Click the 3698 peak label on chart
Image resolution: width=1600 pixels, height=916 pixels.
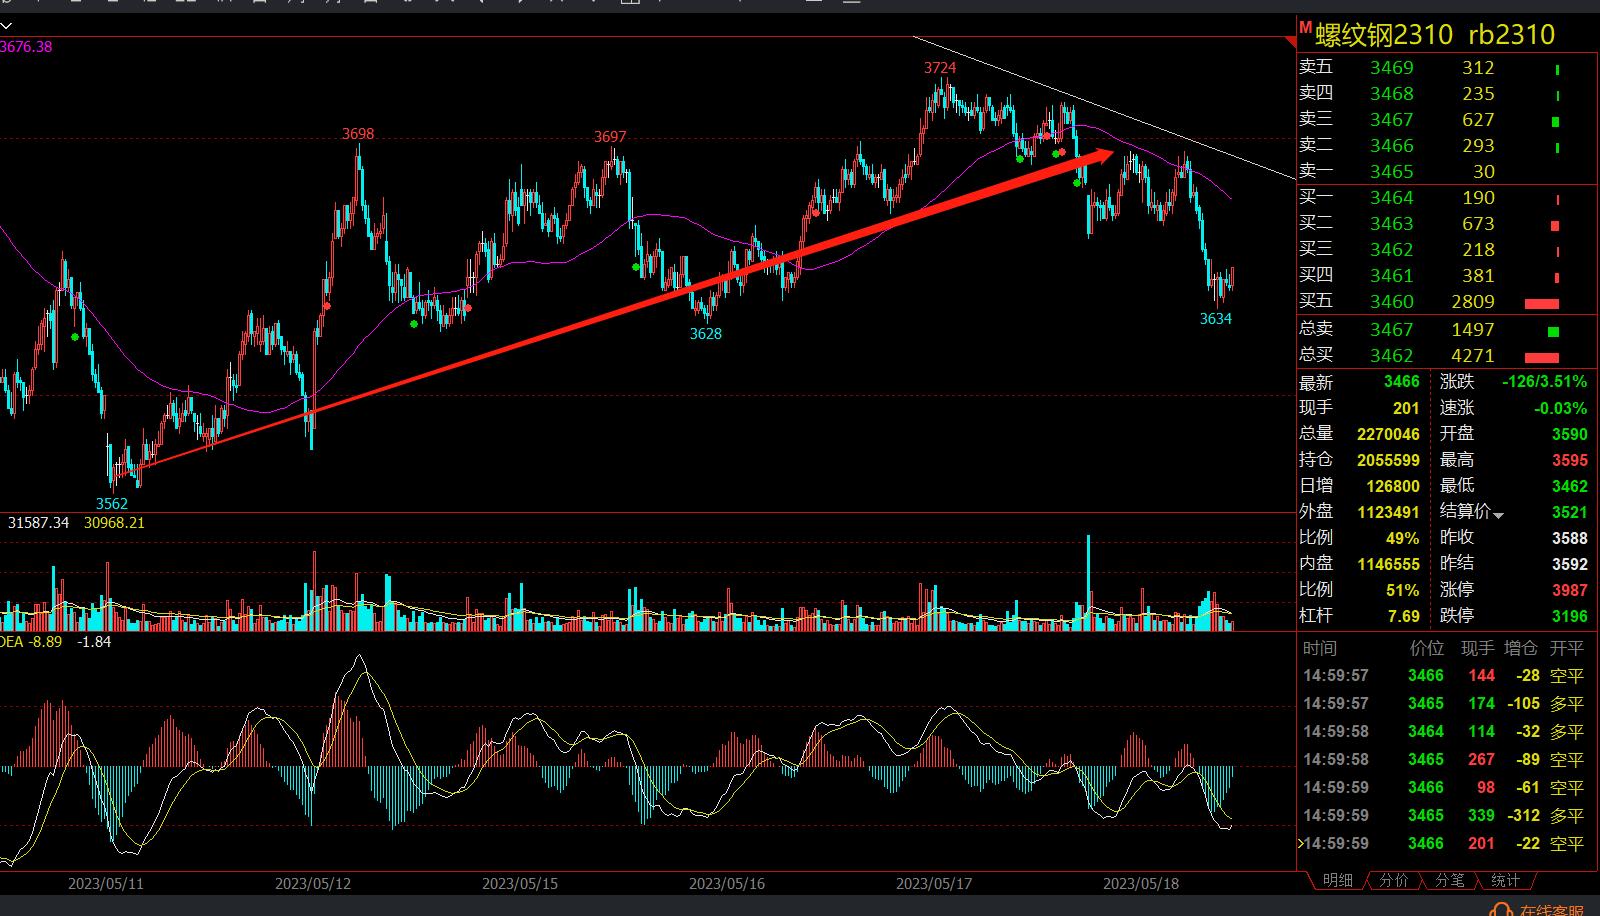coord(358,134)
